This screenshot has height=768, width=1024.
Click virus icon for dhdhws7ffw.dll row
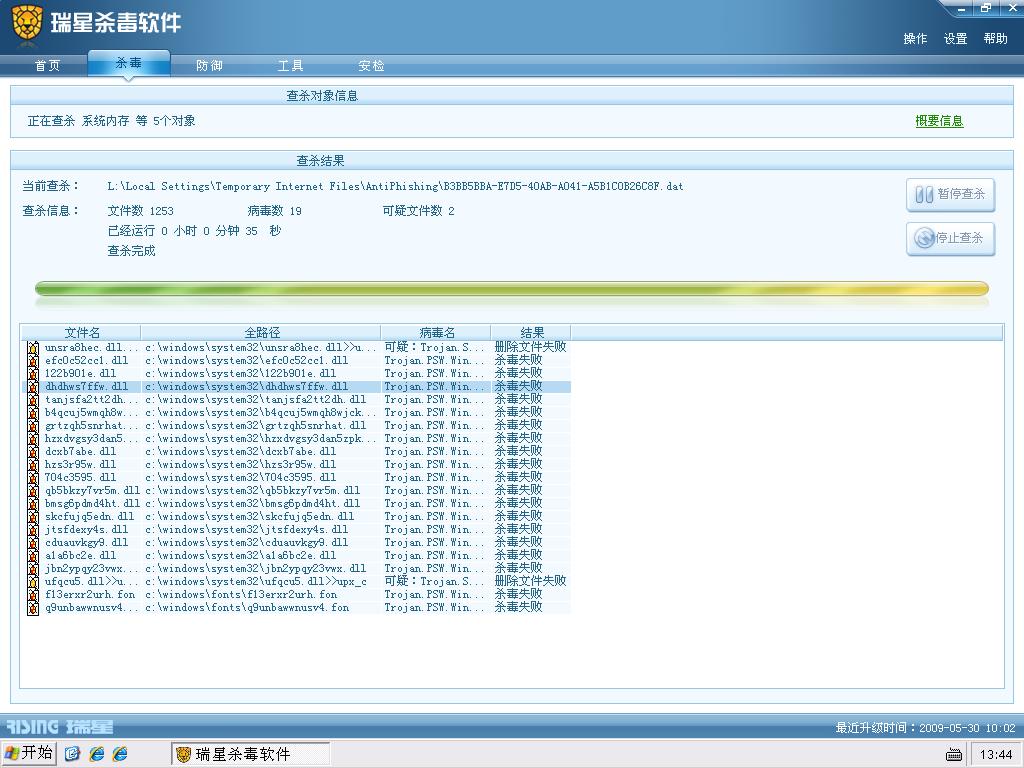point(33,387)
